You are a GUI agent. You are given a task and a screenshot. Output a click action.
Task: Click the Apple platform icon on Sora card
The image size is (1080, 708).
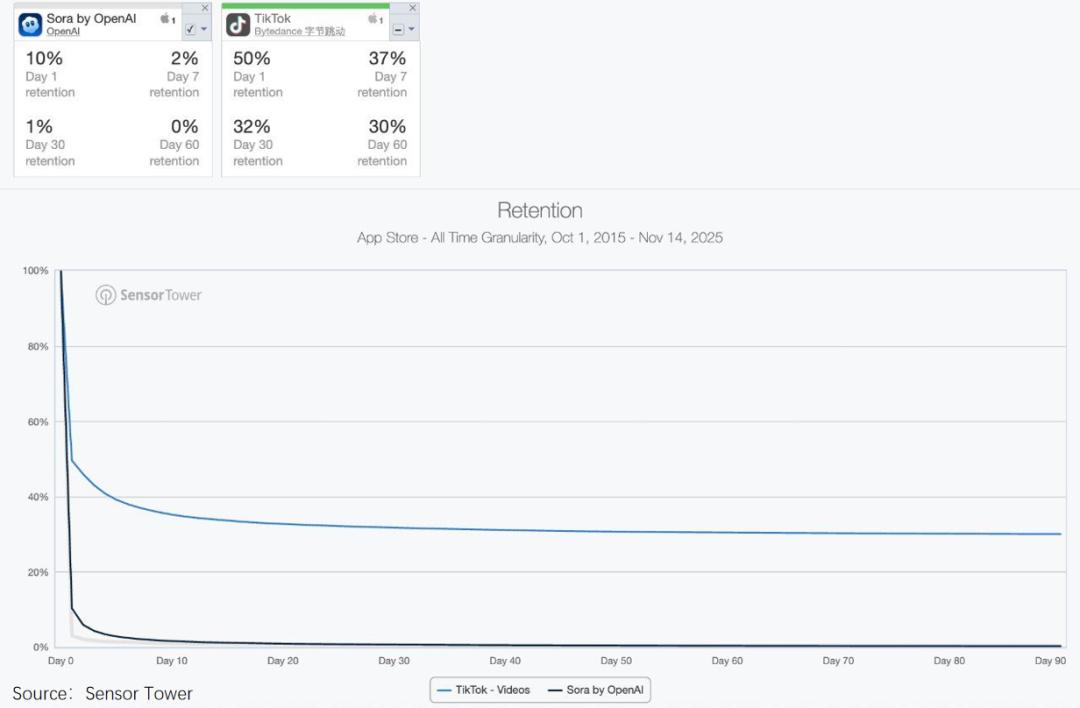coord(166,19)
